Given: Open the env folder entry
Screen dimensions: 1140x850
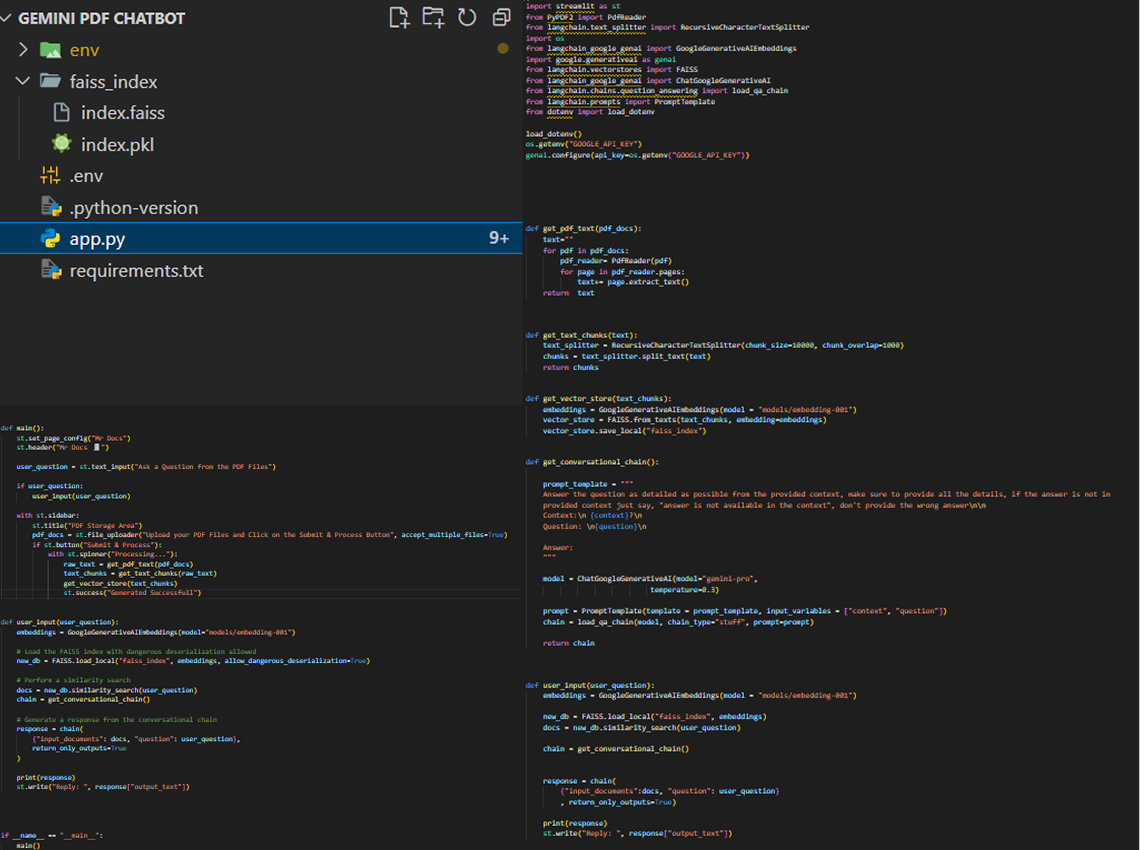Looking at the screenshot, I should click(84, 50).
